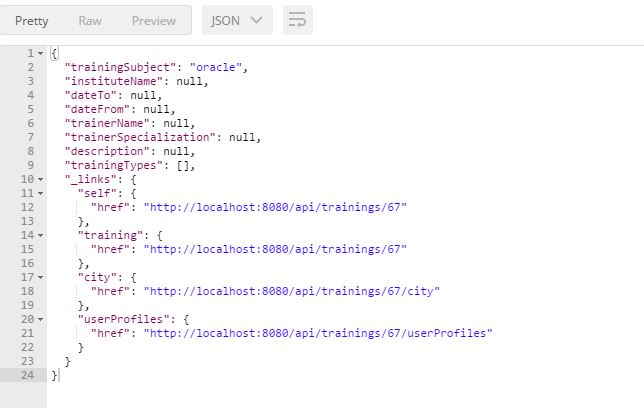Click line number 9 in the gutter
This screenshot has width=644, height=408.
pos(31,165)
